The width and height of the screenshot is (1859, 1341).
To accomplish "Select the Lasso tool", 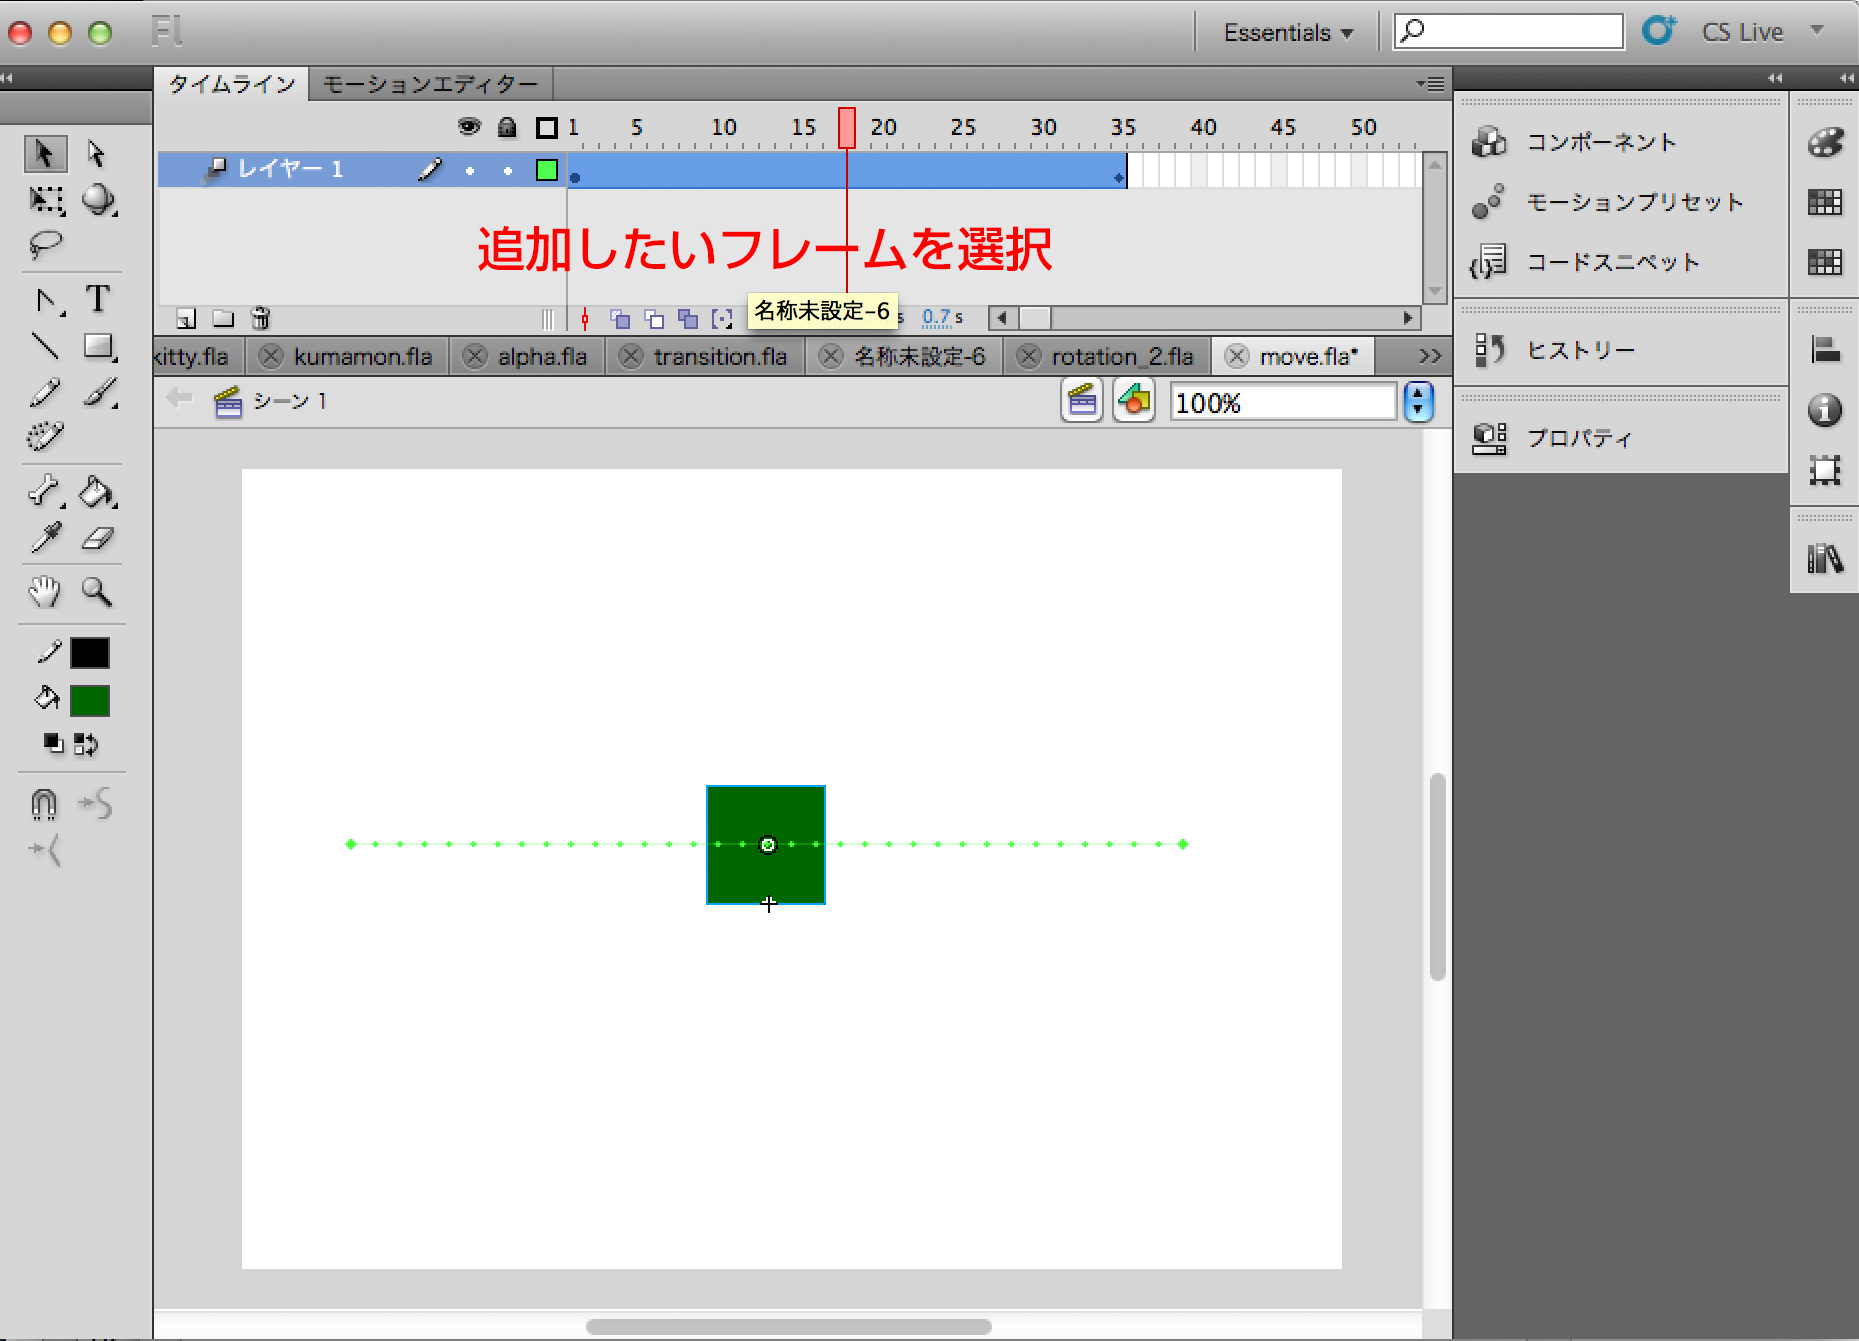I will point(45,245).
